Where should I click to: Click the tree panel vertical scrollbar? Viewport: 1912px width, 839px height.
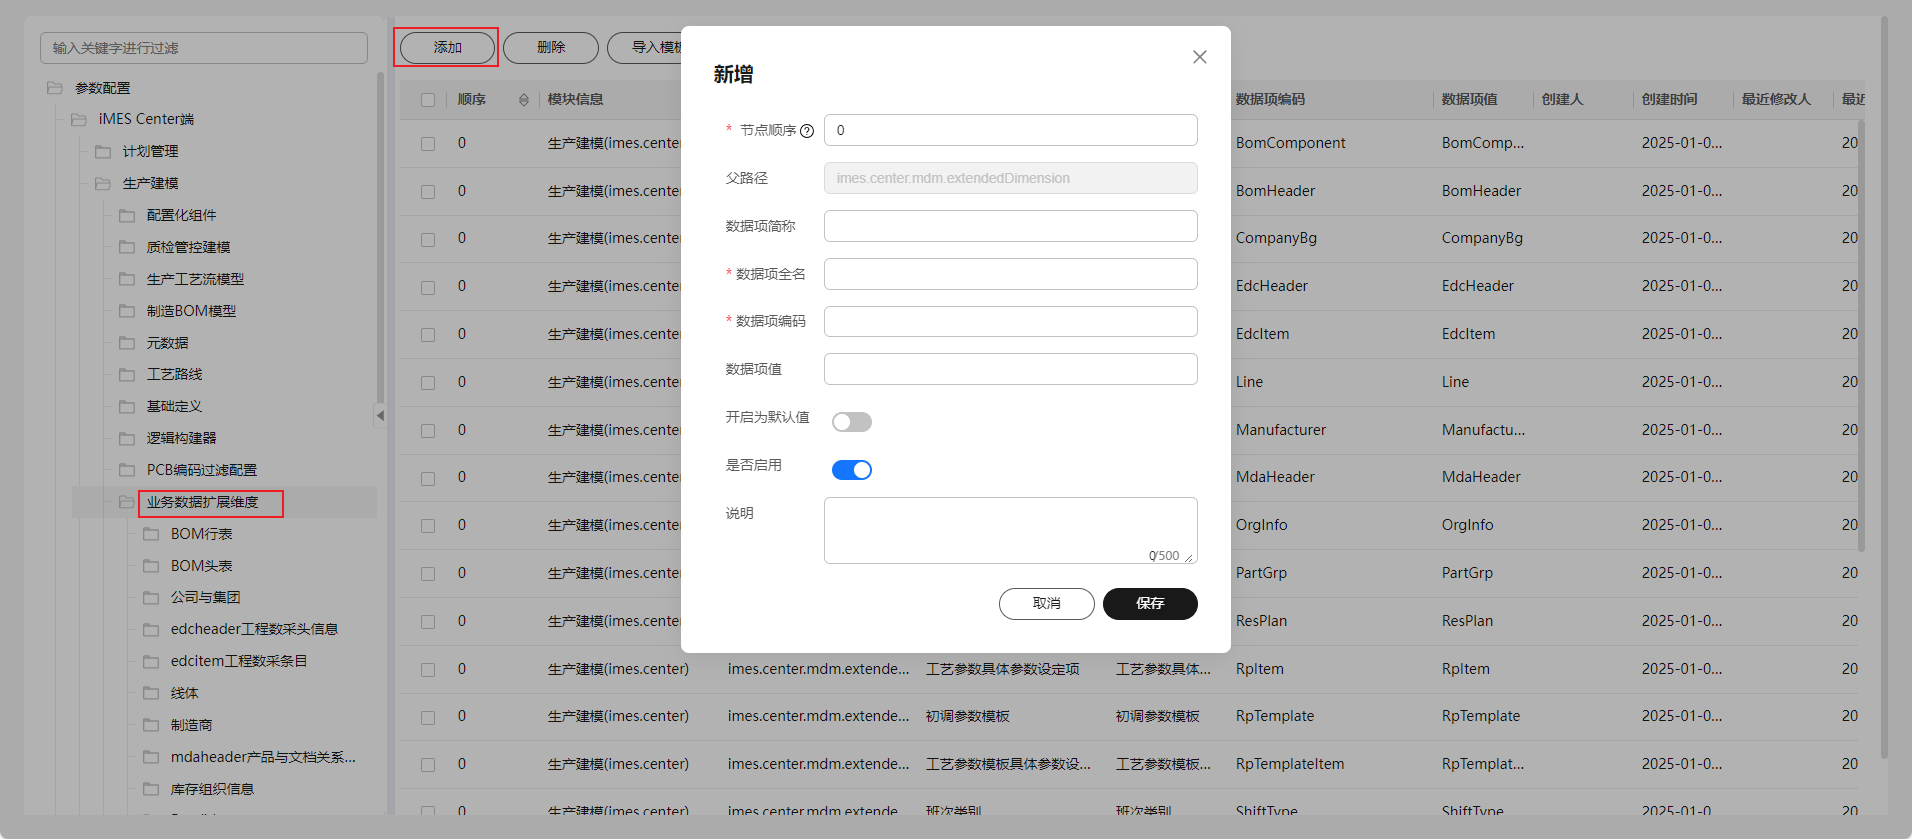coord(380,237)
